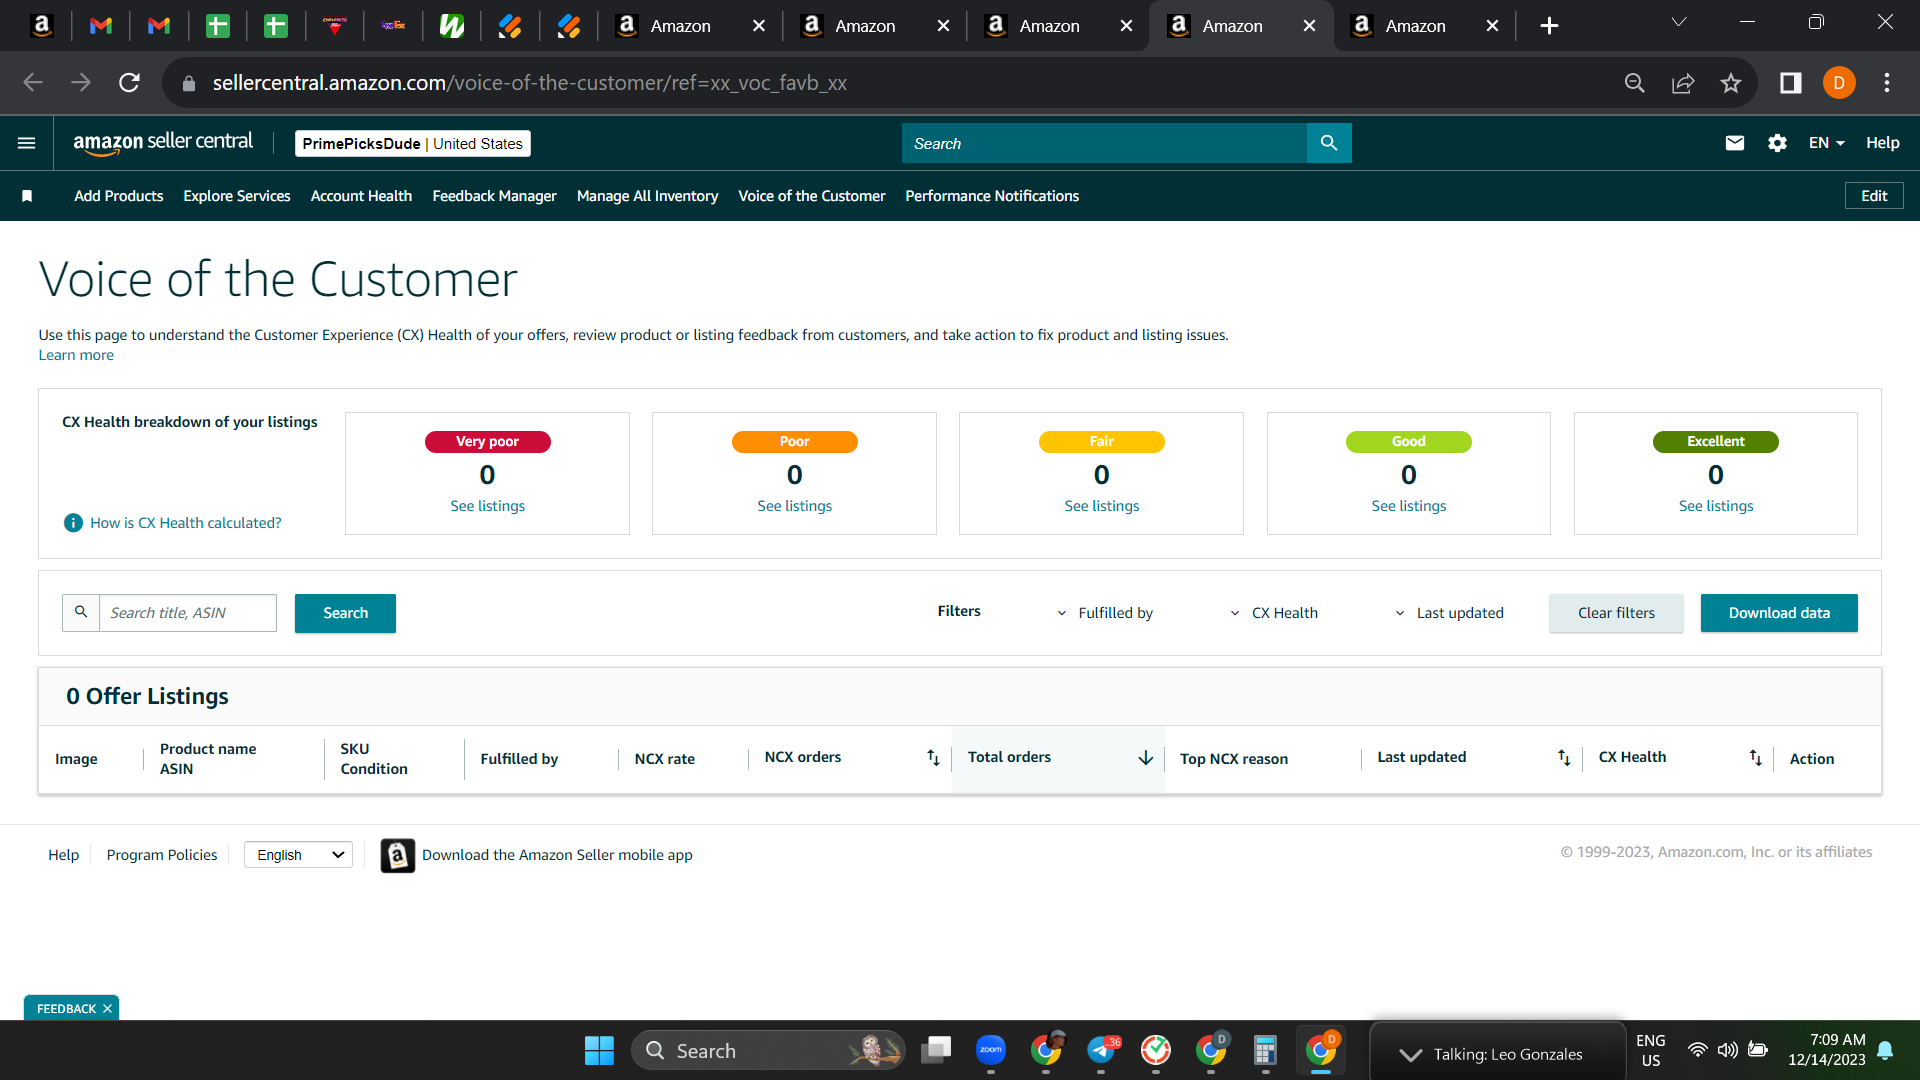Sort by CX Health column arrows
This screenshot has height=1080, width=1920.
[x=1755, y=758]
